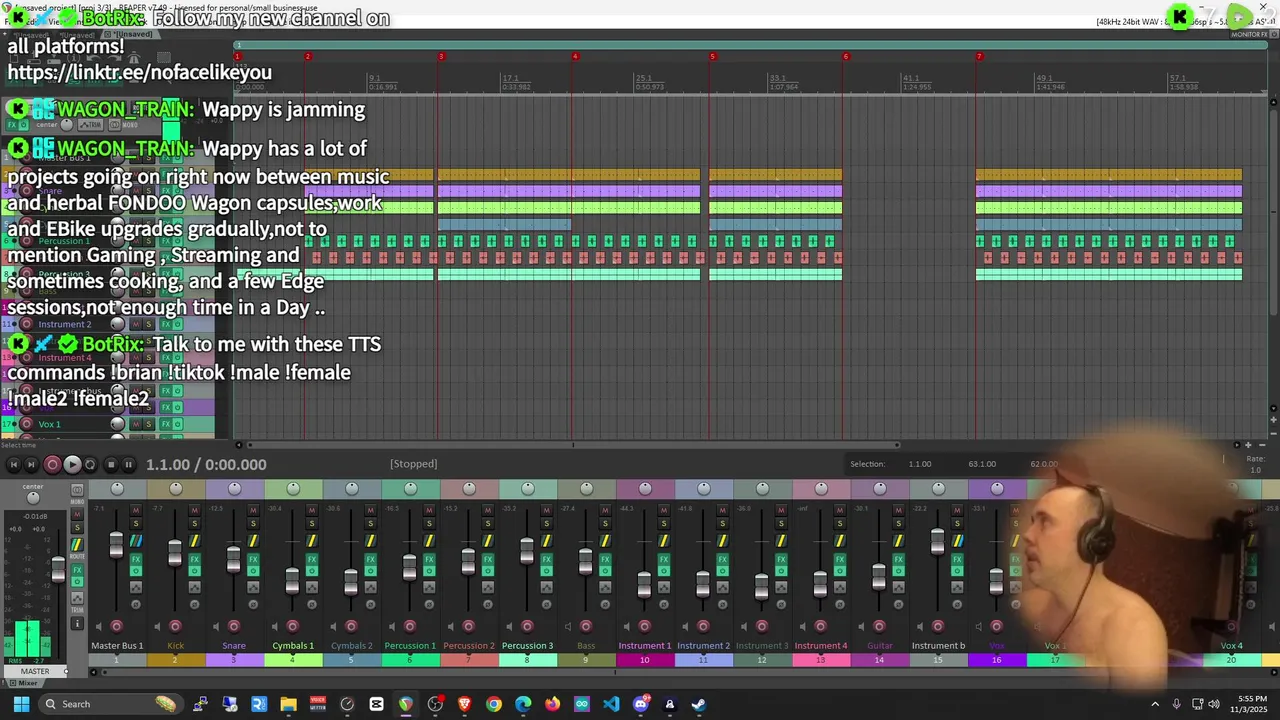Mute the master track
This screenshot has width=1280, height=720.
77,514
